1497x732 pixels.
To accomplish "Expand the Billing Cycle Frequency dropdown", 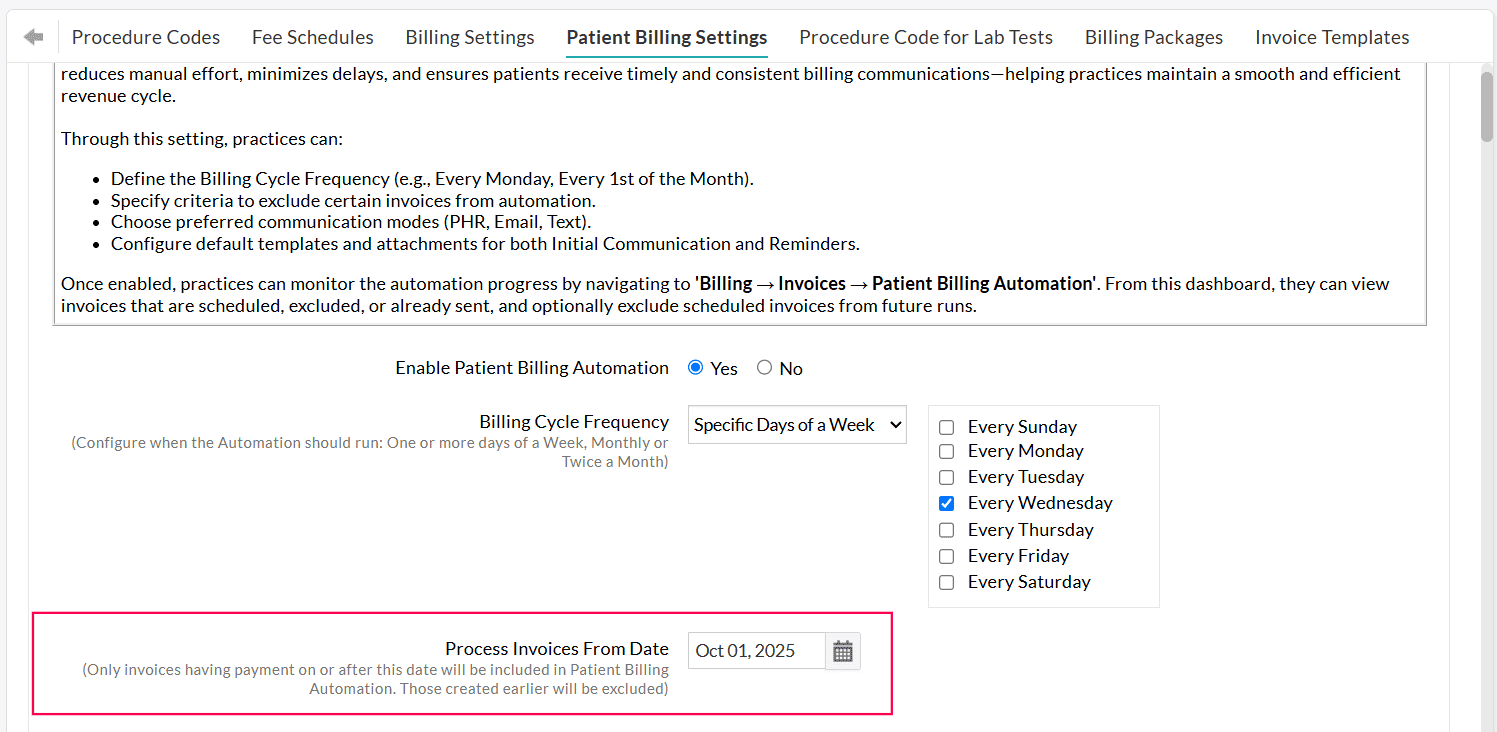I will tap(797, 425).
